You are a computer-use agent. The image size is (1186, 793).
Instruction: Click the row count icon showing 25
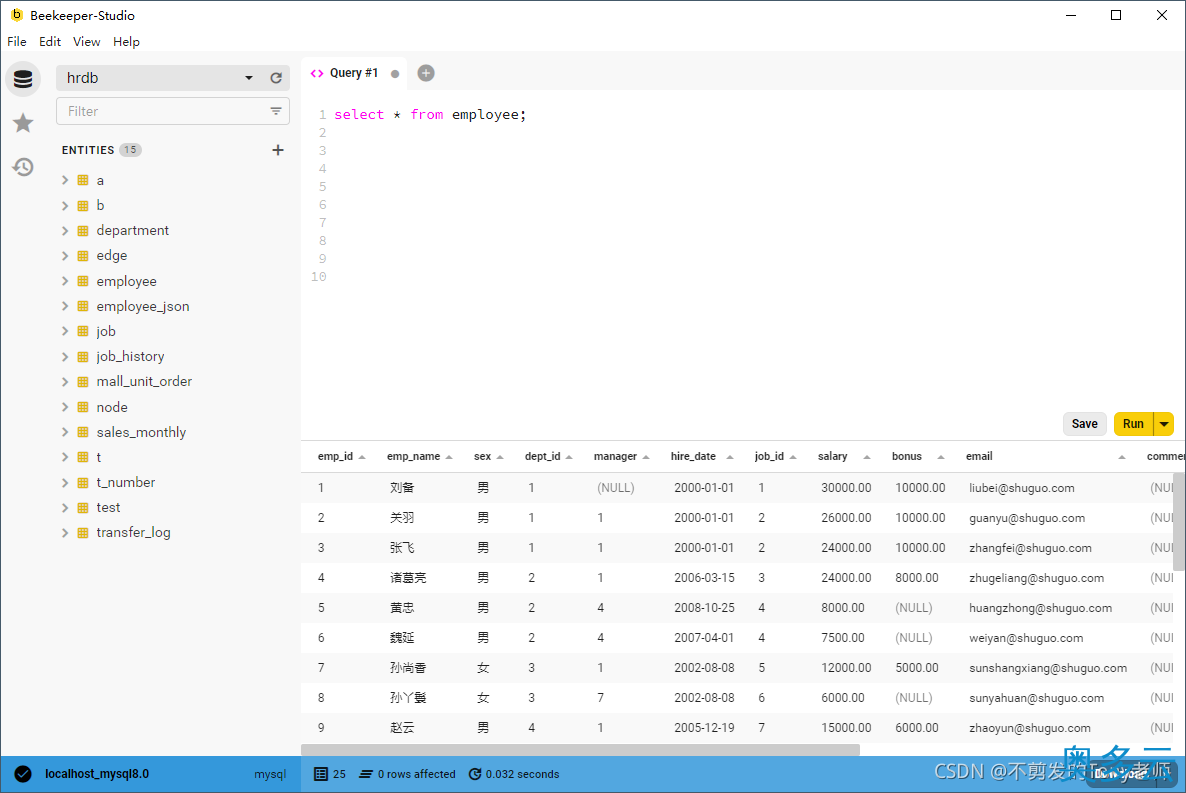point(321,774)
